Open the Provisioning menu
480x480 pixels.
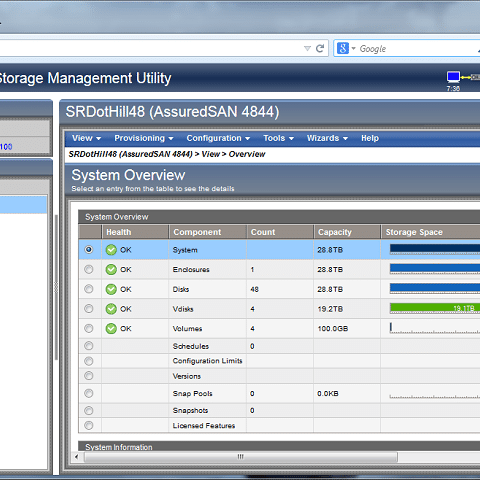coord(144,138)
